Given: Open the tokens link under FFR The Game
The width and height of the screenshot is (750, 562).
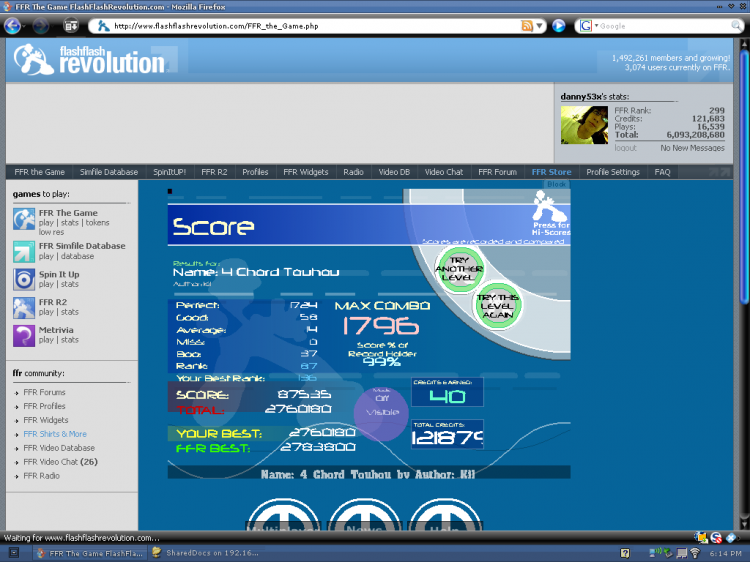Looking at the screenshot, I should pos(98,223).
